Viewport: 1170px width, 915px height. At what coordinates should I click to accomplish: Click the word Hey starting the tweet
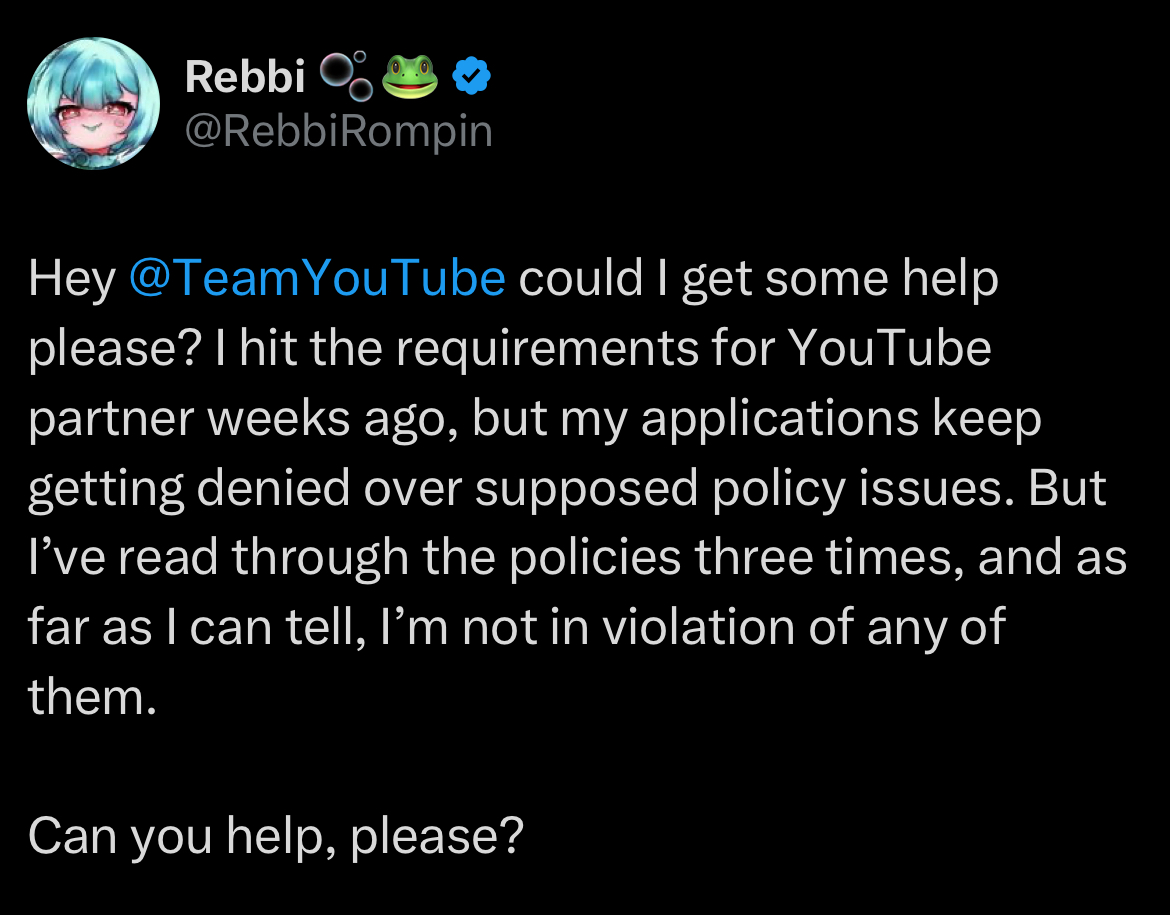pyautogui.click(x=72, y=278)
